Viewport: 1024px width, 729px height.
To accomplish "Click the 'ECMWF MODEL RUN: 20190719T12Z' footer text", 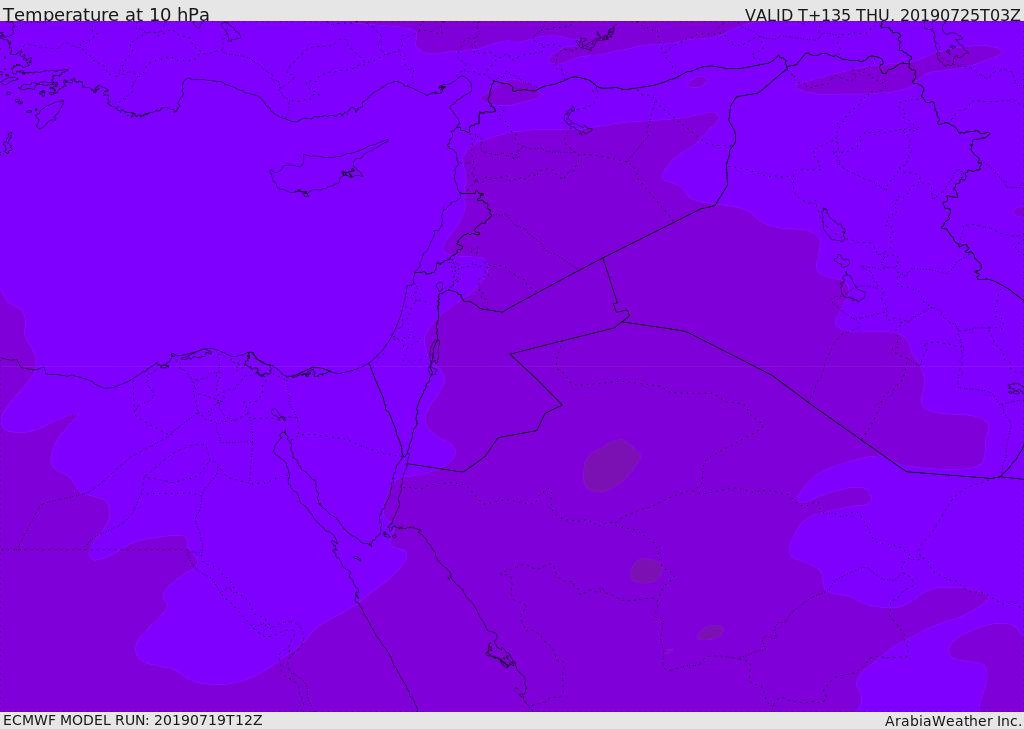I will pyautogui.click(x=133, y=720).
